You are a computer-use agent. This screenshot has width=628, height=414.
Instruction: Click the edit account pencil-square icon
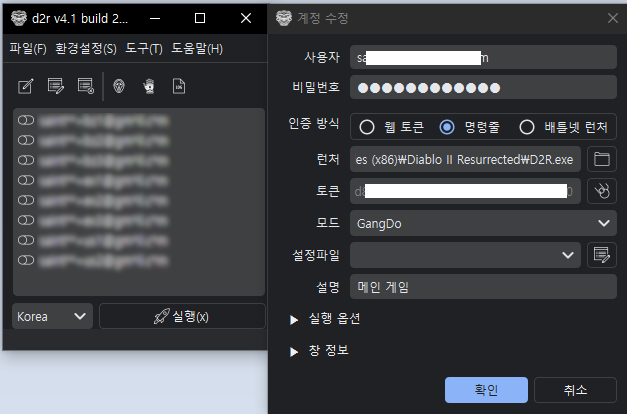point(26,86)
